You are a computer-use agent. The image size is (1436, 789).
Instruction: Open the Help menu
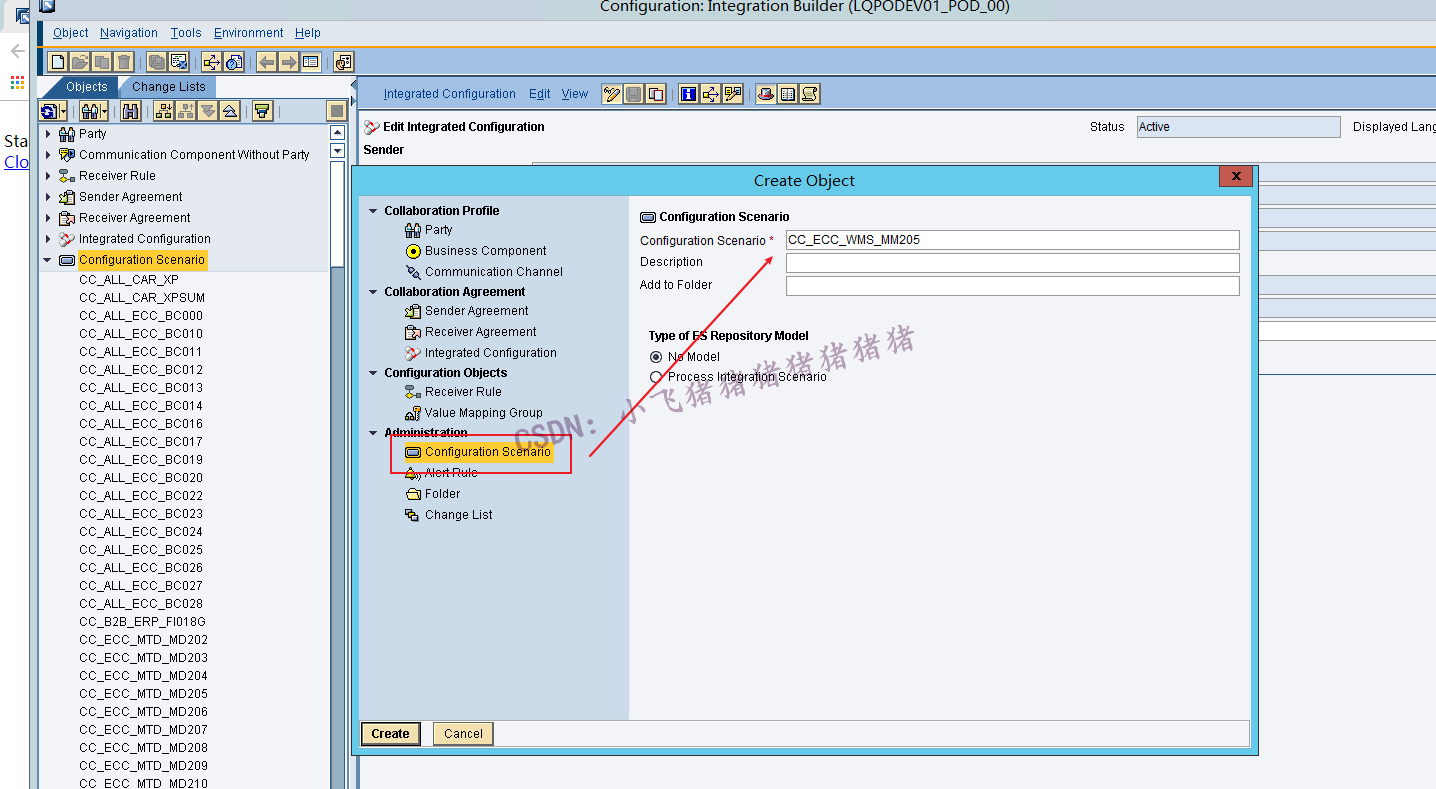click(x=308, y=33)
